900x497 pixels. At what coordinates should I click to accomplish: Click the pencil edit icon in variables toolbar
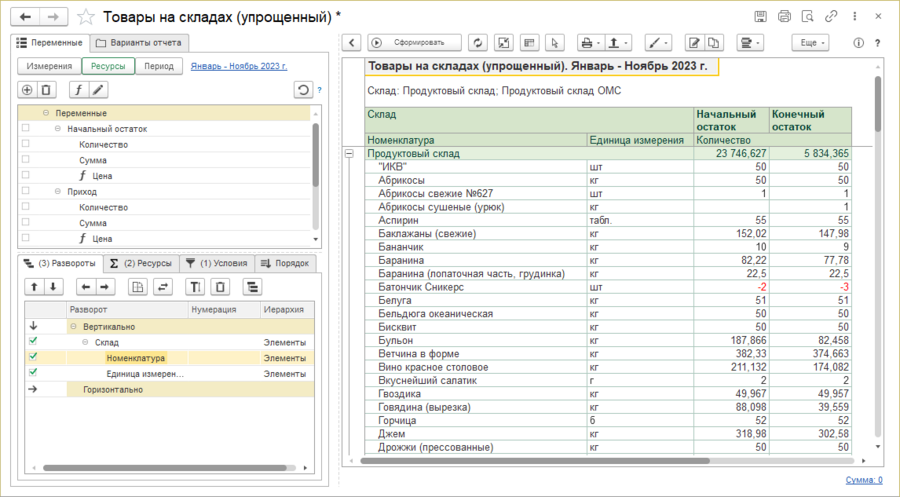[x=97, y=90]
